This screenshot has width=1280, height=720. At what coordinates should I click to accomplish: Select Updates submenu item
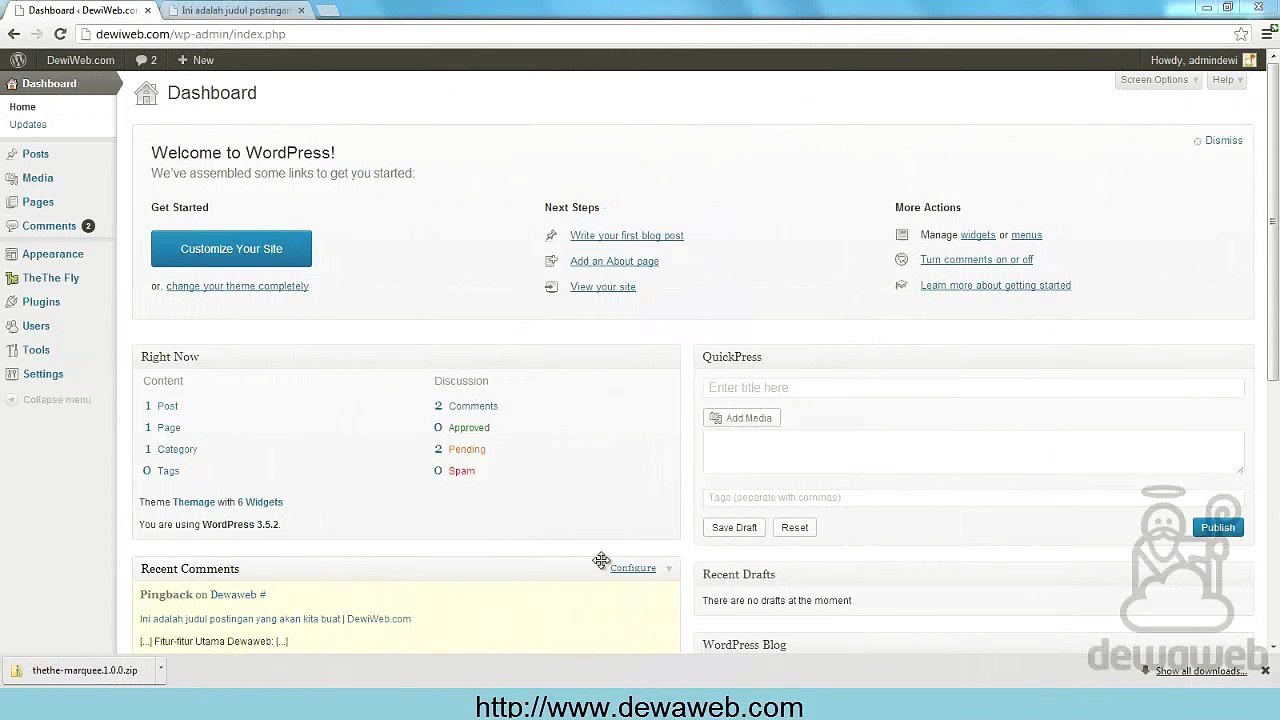(x=28, y=125)
